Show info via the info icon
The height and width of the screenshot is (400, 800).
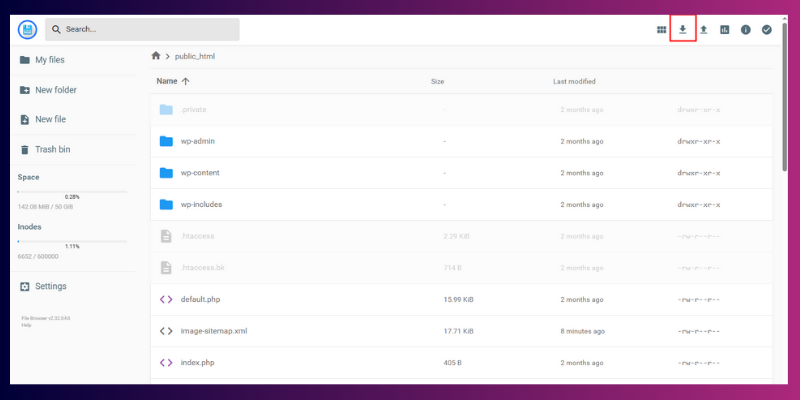746,30
